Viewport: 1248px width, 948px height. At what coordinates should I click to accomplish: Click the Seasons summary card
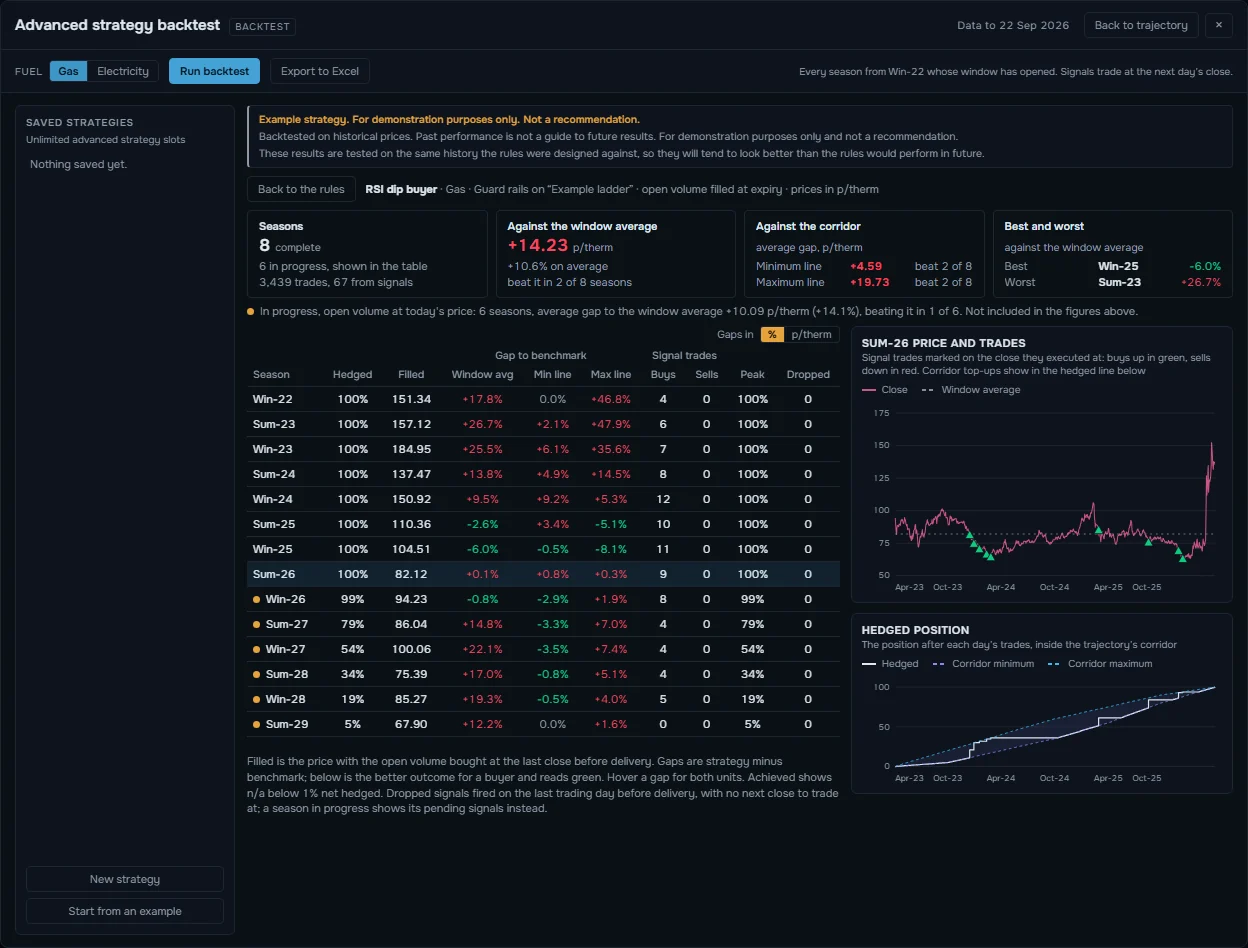coord(367,253)
